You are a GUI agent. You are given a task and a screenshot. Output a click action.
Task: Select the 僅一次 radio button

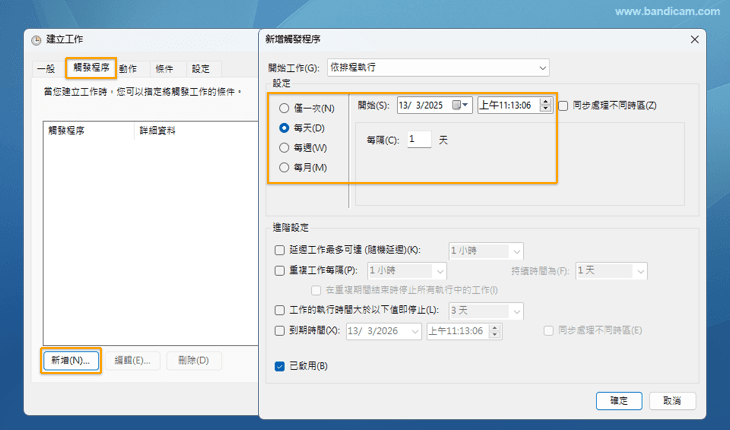coord(285,108)
